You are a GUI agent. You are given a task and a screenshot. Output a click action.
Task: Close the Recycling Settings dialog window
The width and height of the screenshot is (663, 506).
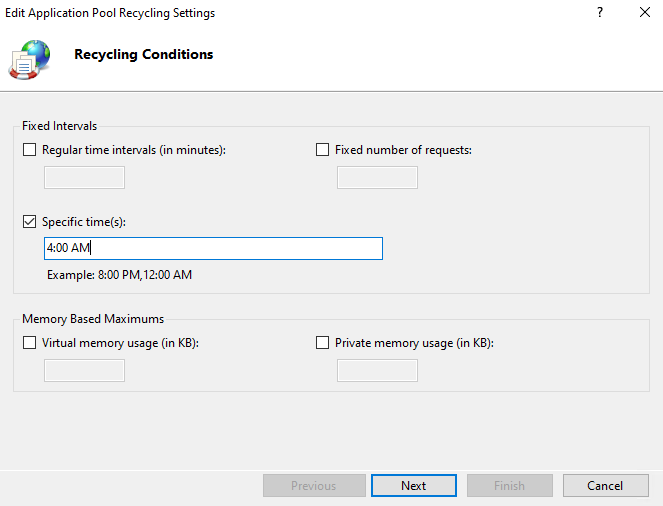tap(645, 13)
